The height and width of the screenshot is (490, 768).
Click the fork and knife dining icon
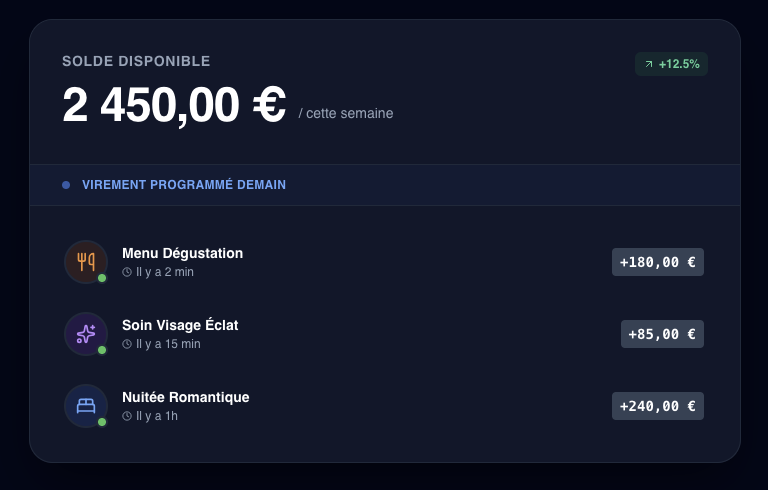click(86, 262)
